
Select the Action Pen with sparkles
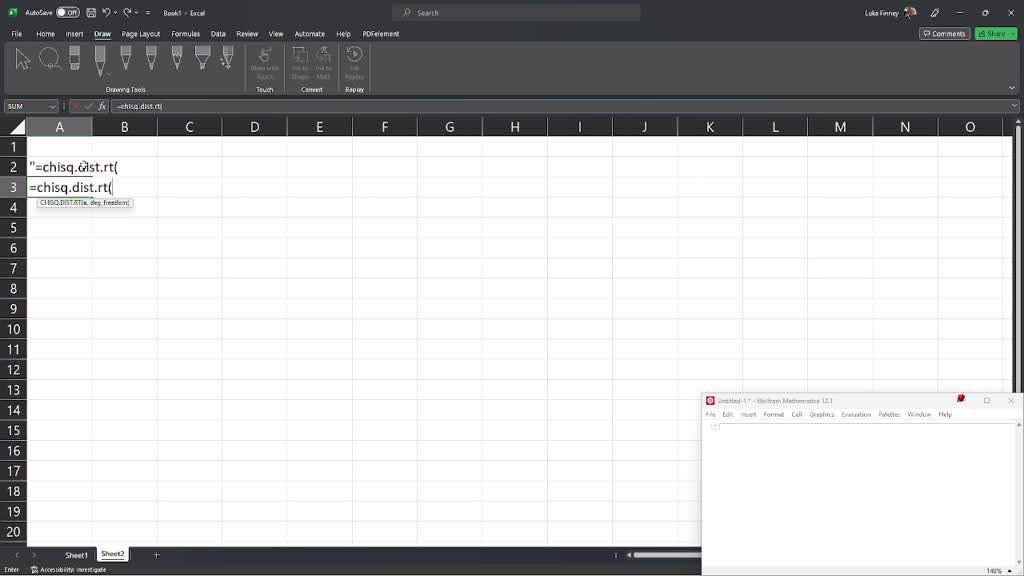coord(227,58)
